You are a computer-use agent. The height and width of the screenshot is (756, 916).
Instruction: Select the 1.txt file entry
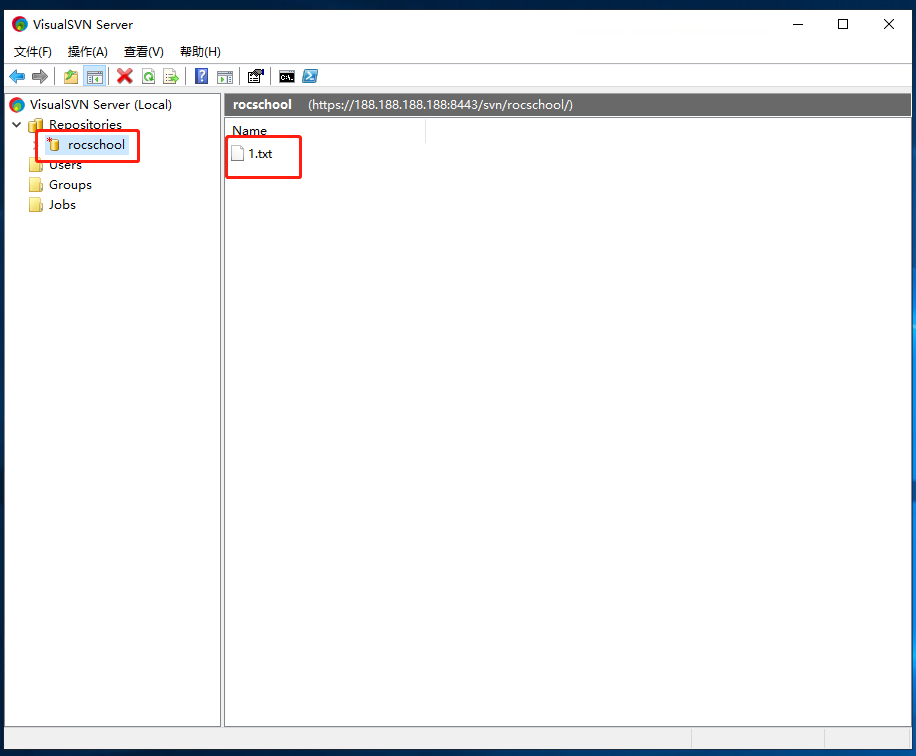pos(260,154)
